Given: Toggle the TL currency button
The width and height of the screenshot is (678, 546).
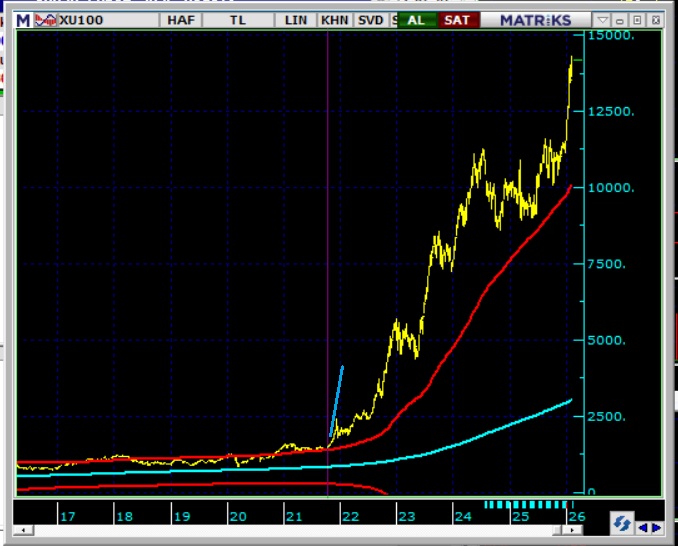Looking at the screenshot, I should point(238,20).
